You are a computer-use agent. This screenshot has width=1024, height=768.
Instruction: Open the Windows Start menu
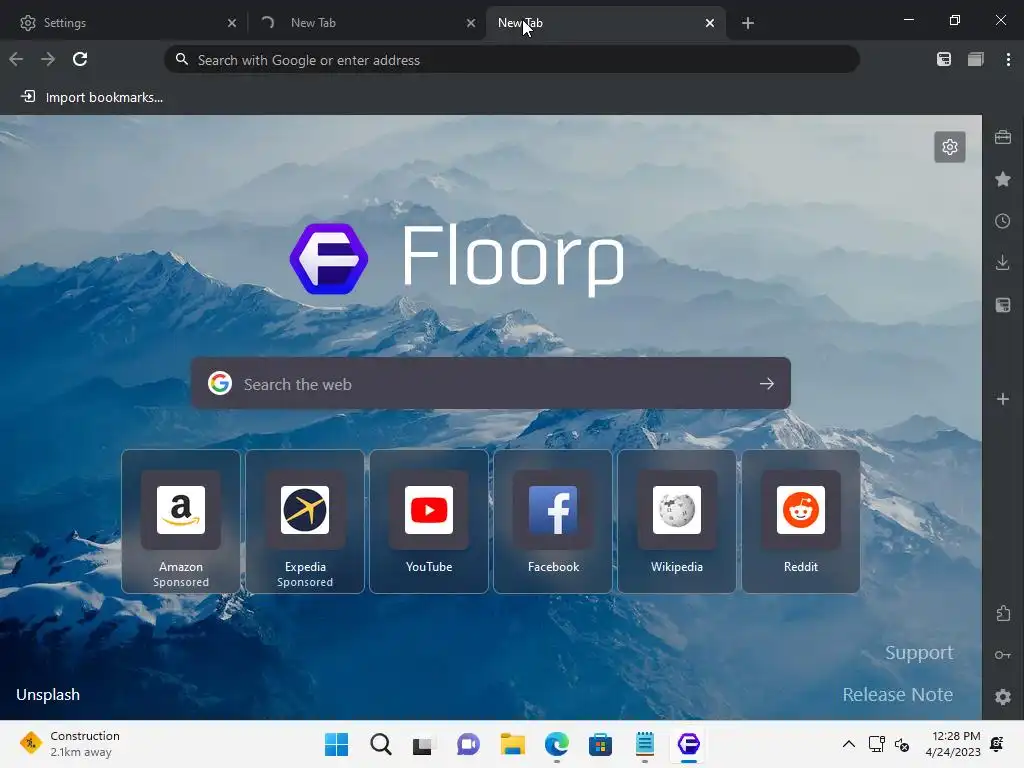click(336, 744)
